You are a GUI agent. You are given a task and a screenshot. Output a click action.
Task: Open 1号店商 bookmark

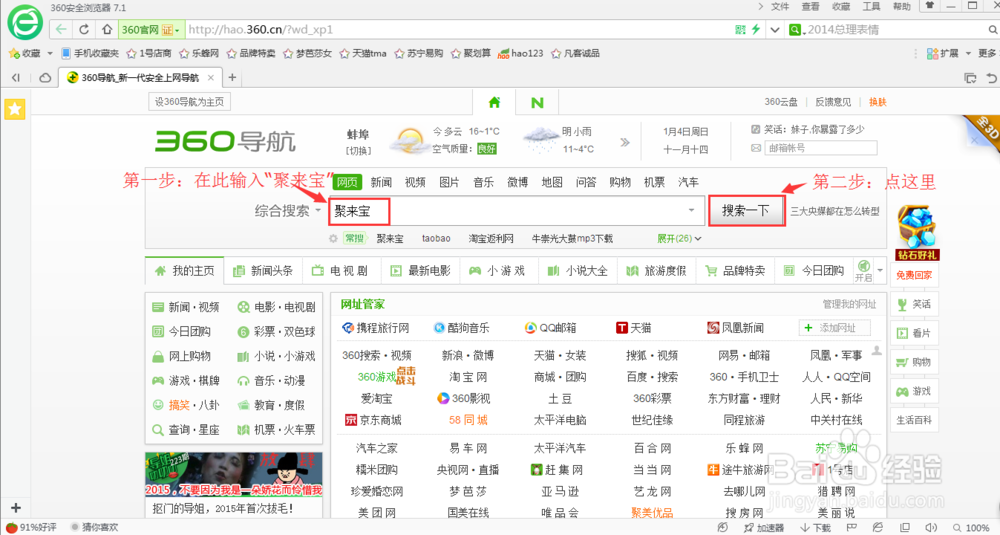[149, 54]
